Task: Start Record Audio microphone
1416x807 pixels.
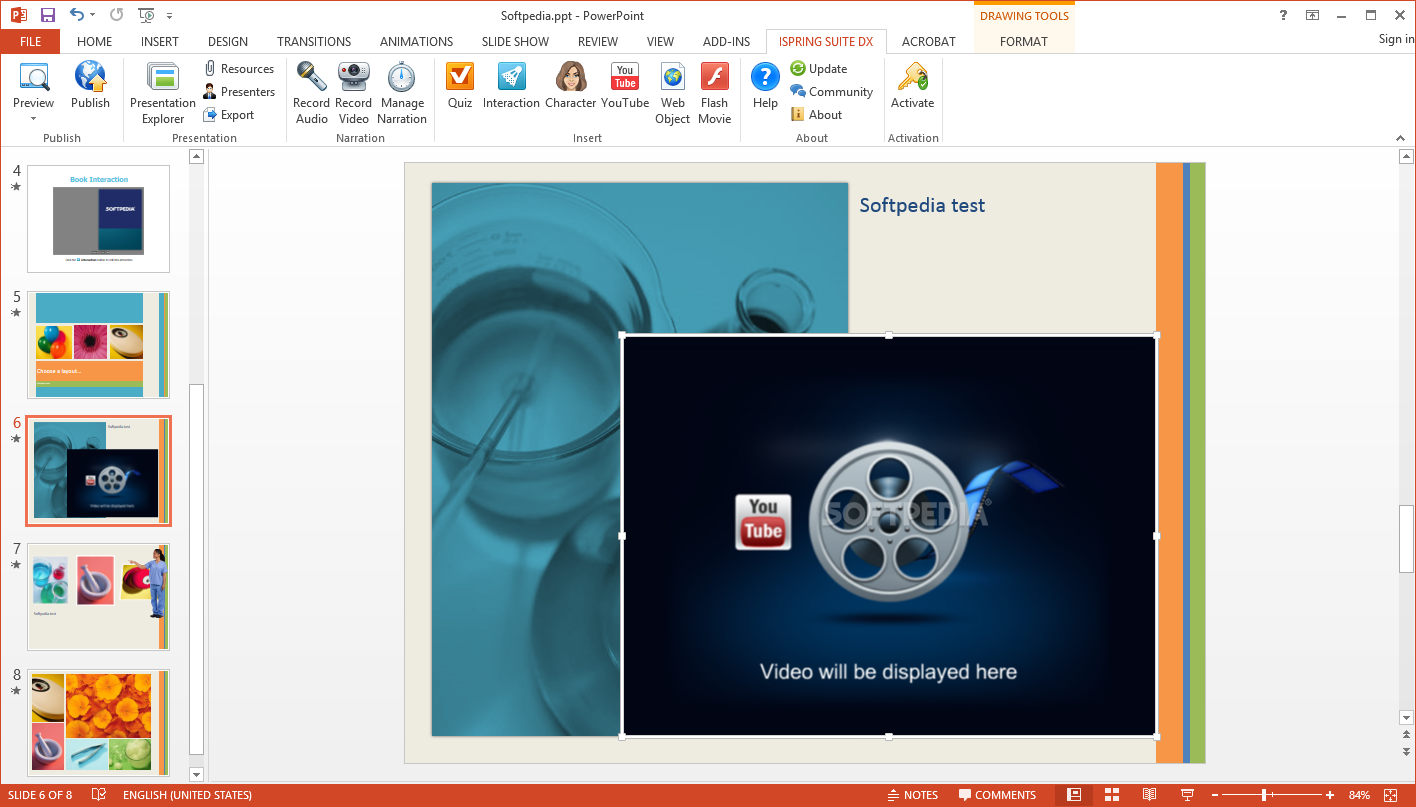Action: tap(311, 93)
